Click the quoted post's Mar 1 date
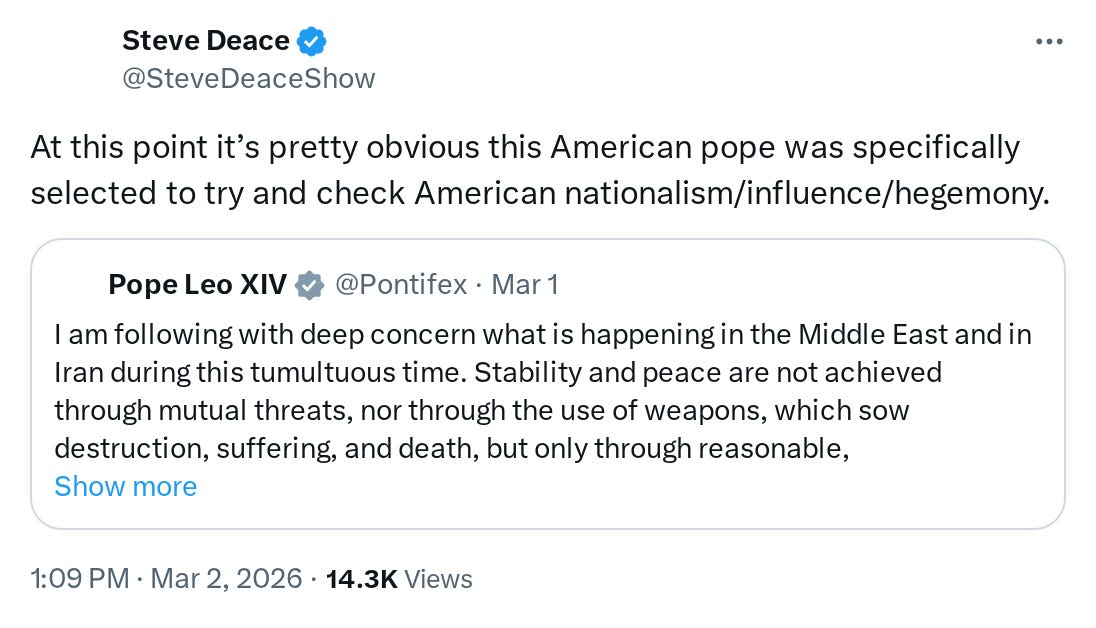This screenshot has width=1096, height=628. pos(525,285)
